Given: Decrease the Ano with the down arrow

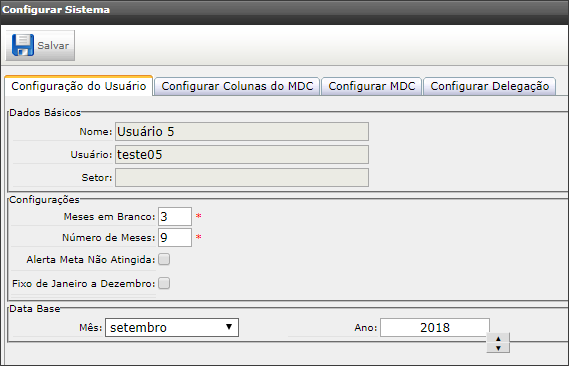Looking at the screenshot, I should pyautogui.click(x=498, y=348).
